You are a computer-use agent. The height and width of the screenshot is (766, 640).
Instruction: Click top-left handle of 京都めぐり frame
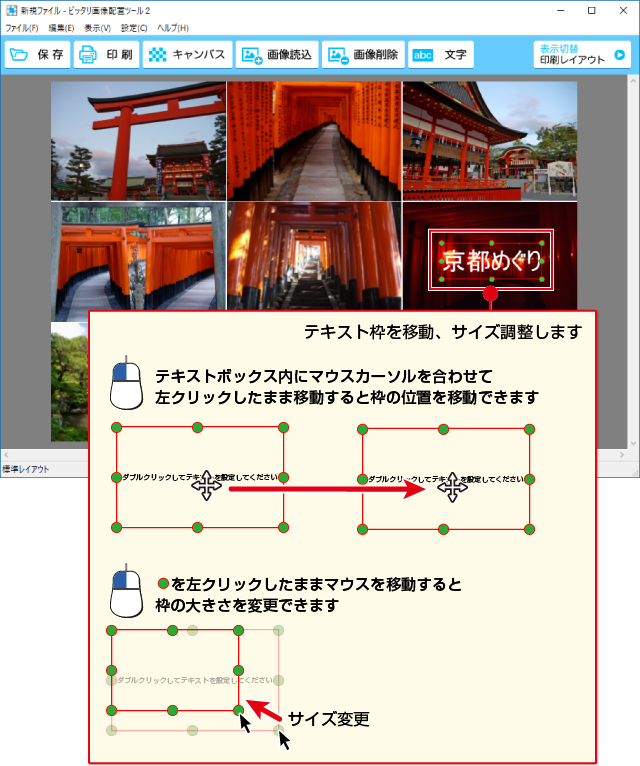[442, 243]
